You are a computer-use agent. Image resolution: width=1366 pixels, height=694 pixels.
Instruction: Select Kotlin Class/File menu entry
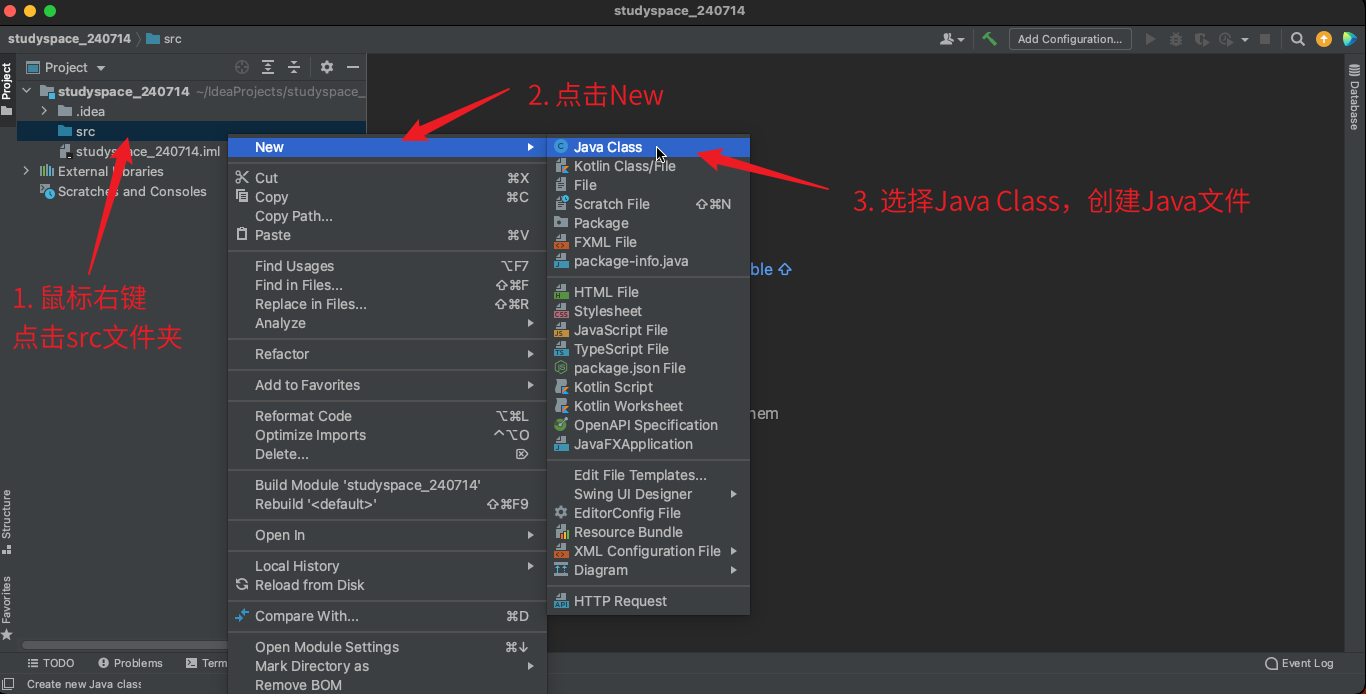[x=624, y=166]
